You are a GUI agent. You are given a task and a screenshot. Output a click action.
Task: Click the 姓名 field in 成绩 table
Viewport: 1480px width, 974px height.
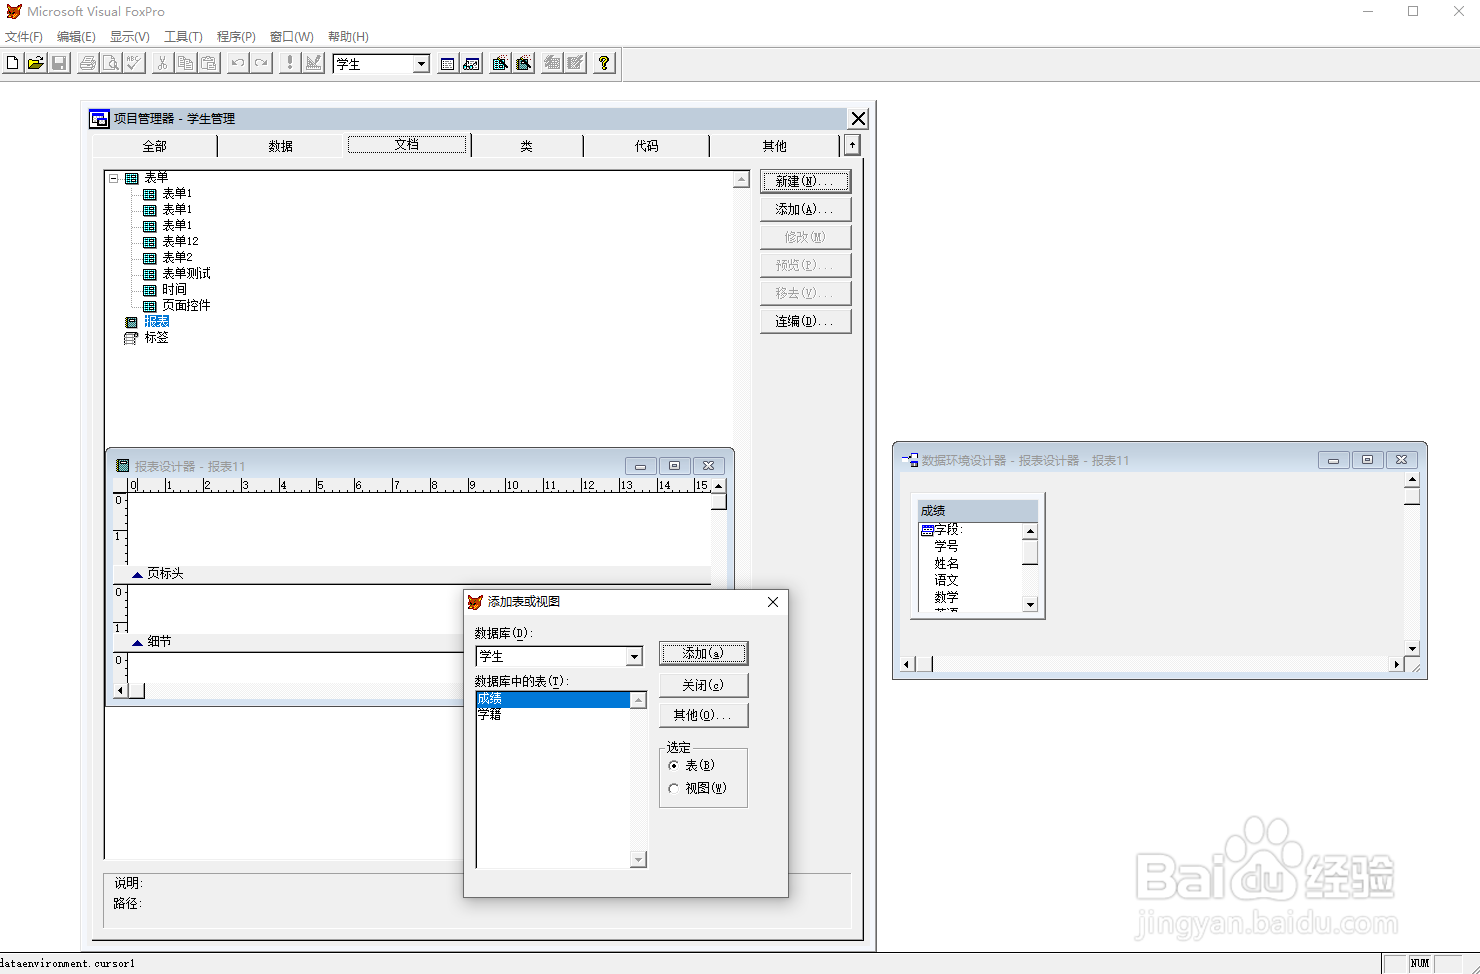click(x=946, y=563)
